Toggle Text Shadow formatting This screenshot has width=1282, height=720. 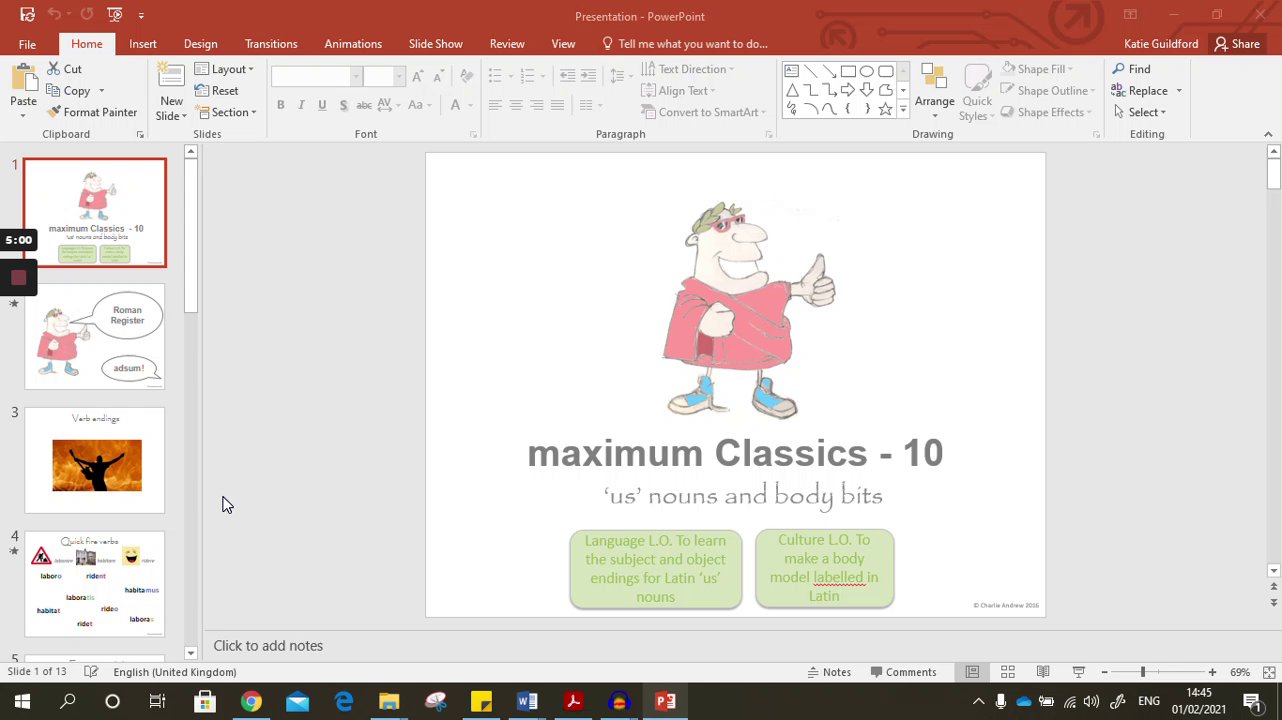pyautogui.click(x=343, y=105)
